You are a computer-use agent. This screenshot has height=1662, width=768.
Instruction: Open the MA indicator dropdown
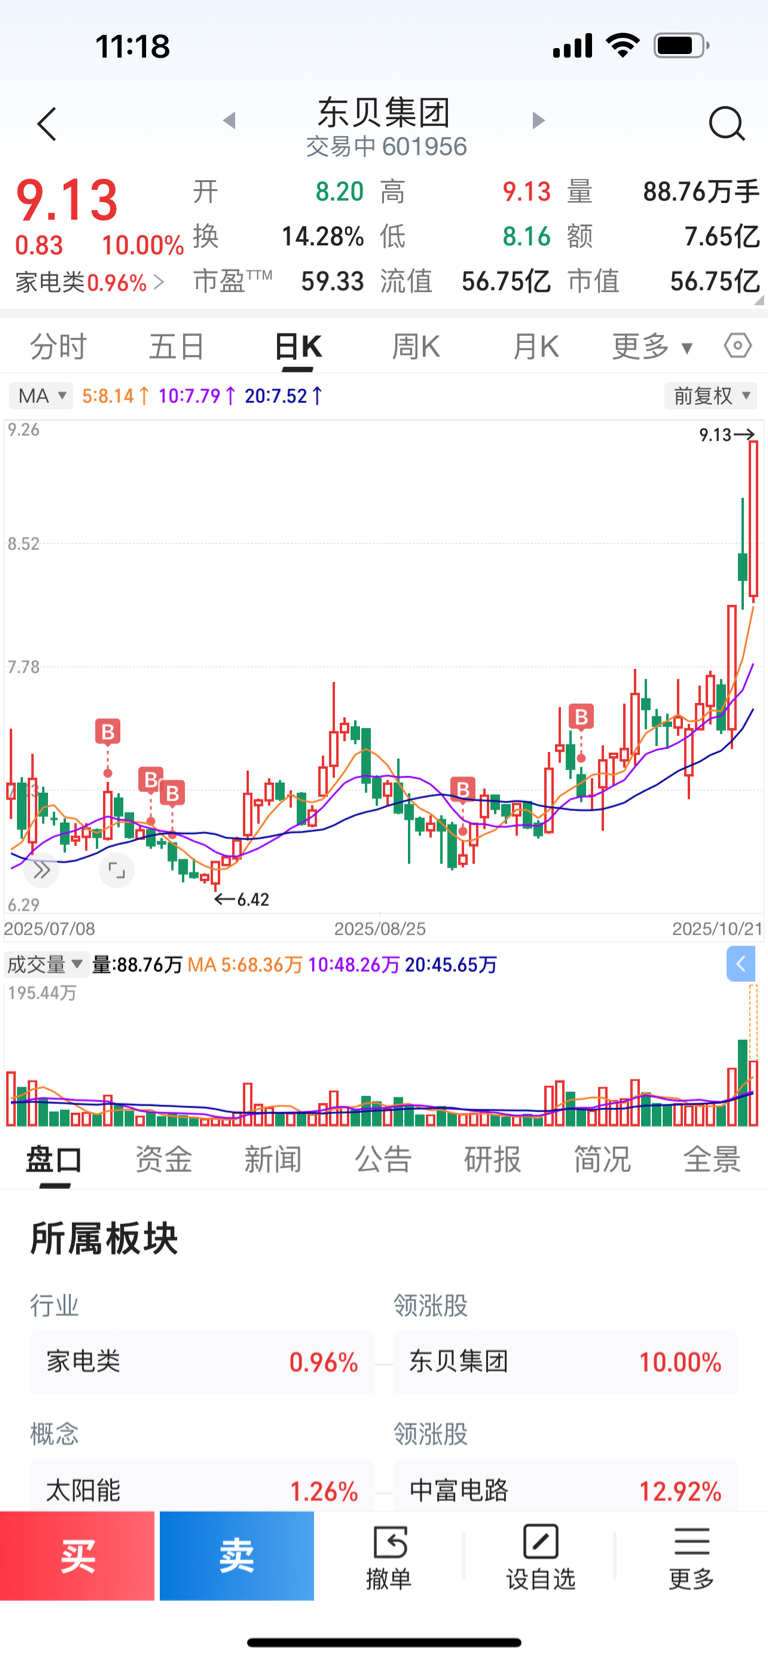pos(40,396)
